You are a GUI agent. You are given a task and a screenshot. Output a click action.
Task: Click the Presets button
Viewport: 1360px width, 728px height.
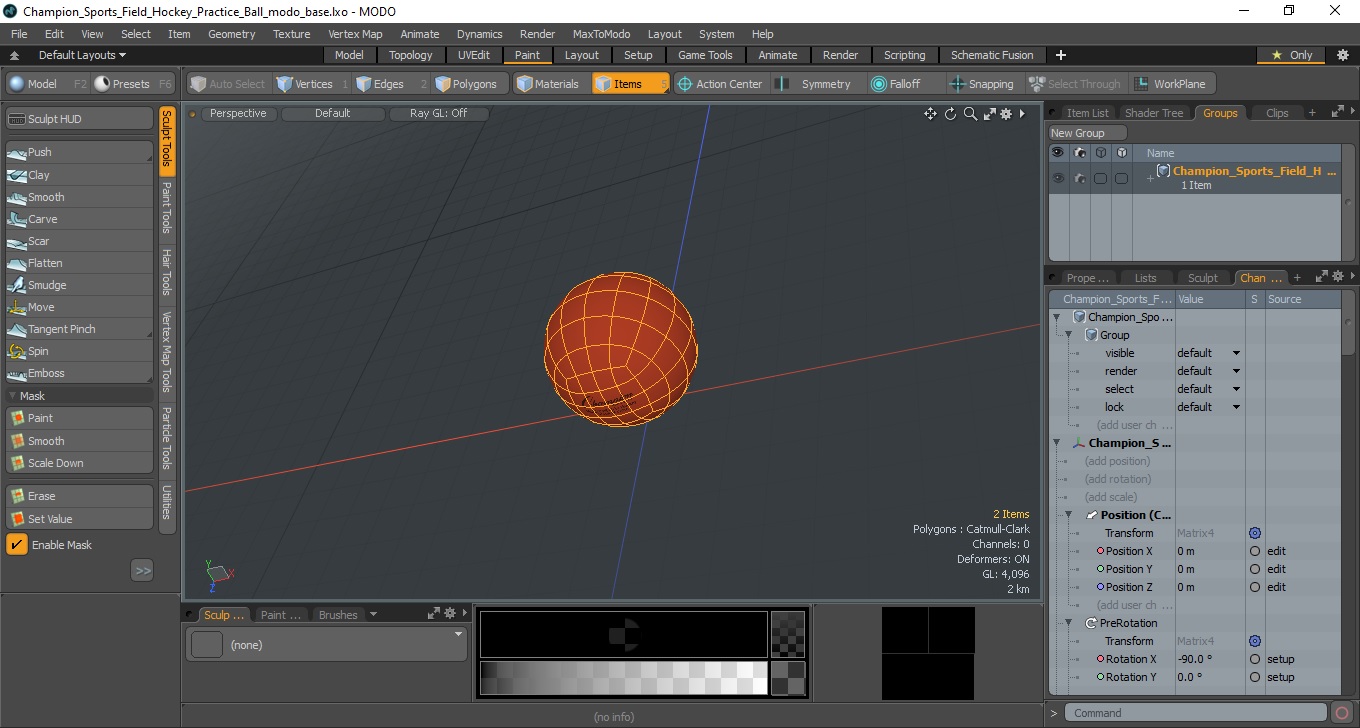click(x=133, y=84)
